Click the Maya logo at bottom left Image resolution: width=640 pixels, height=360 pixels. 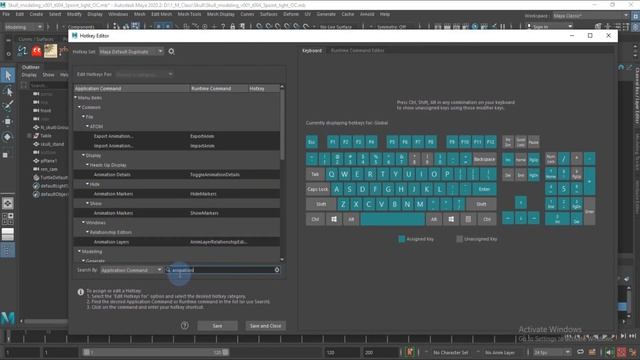point(8,318)
